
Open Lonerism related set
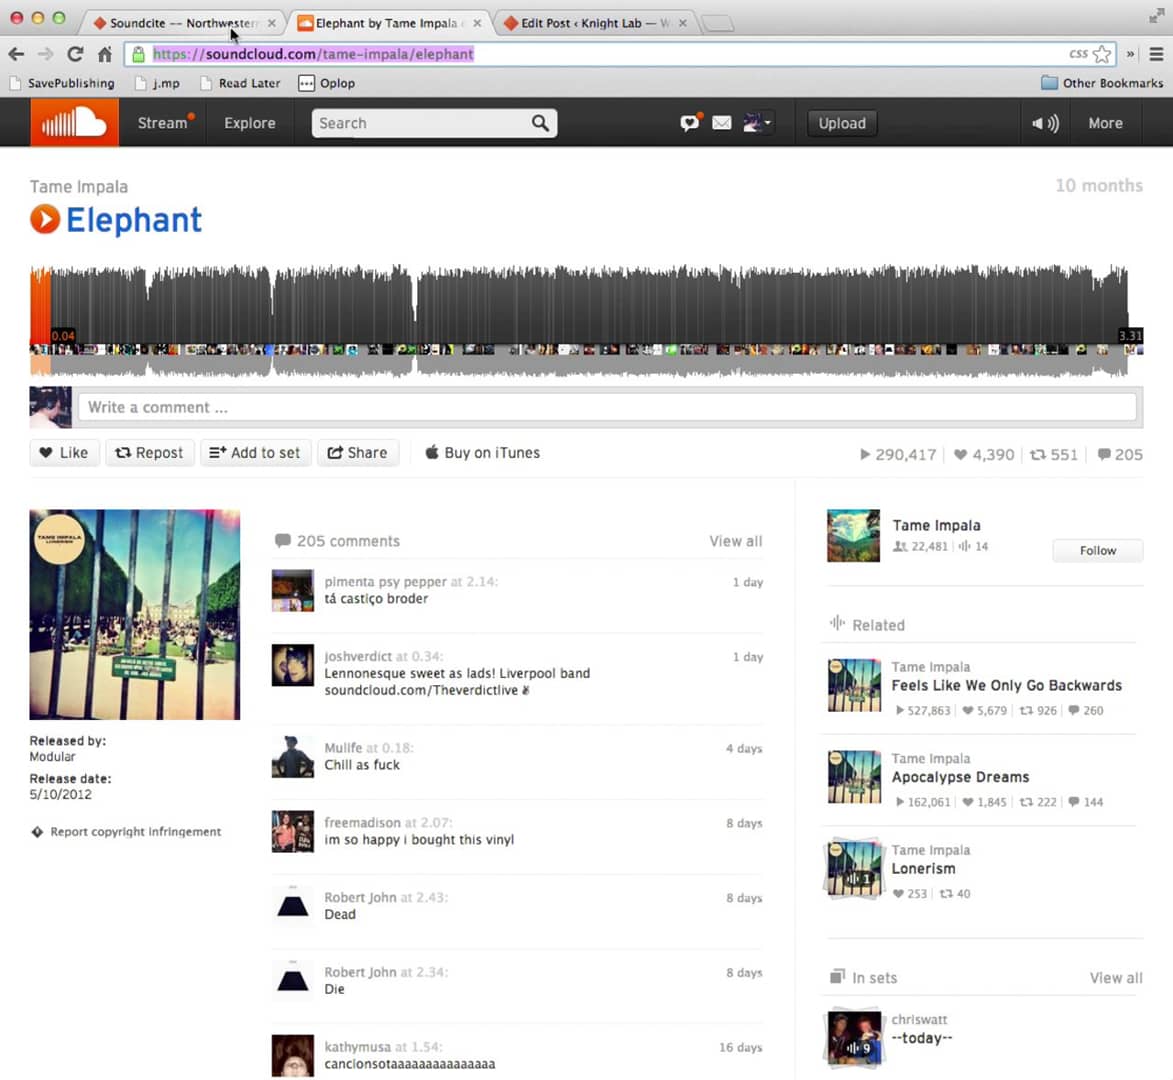[x=923, y=868]
